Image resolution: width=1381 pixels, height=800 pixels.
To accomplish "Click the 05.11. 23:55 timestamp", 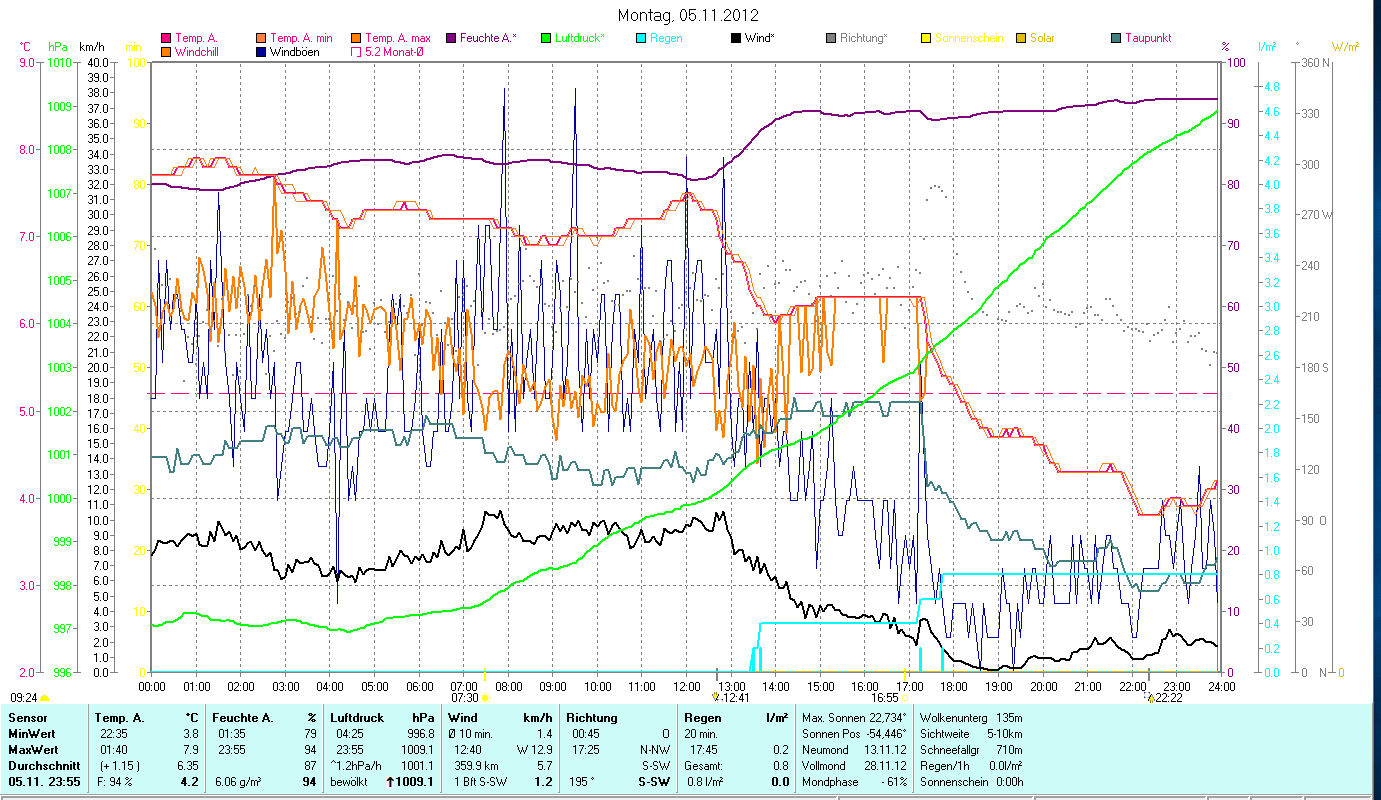I will pos(45,782).
